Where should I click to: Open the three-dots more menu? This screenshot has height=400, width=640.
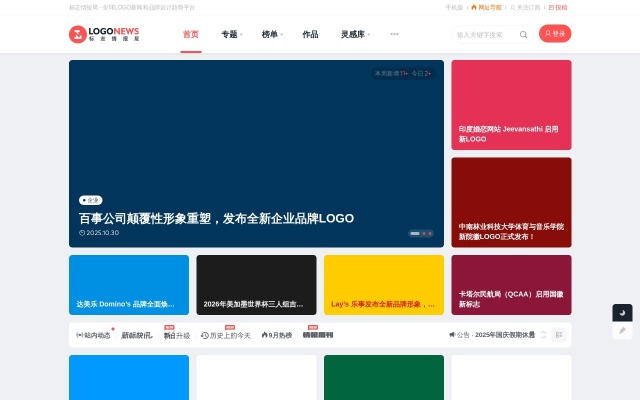tap(394, 34)
